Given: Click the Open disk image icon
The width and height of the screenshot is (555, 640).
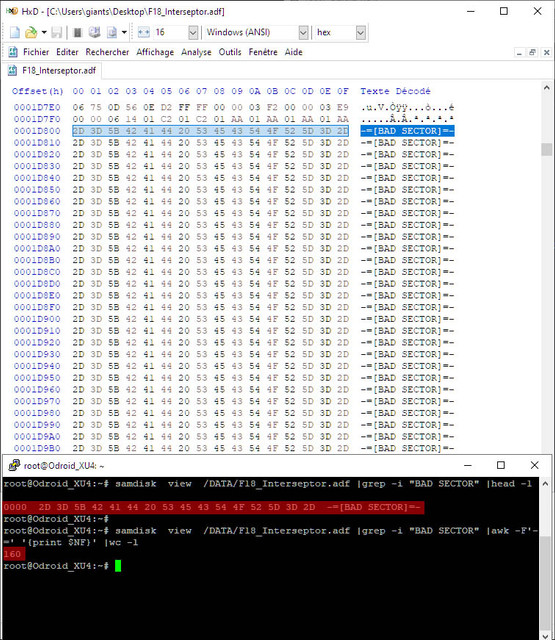Looking at the screenshot, I should [x=112, y=32].
